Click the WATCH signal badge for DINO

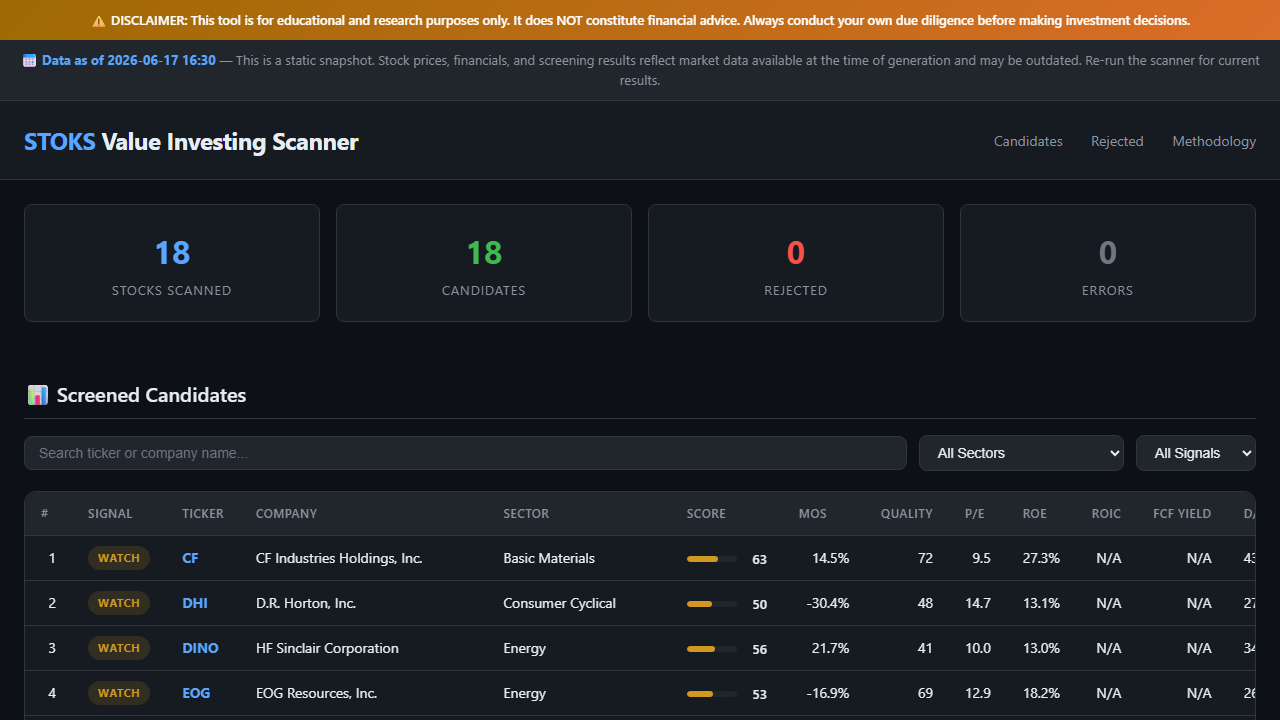point(119,648)
